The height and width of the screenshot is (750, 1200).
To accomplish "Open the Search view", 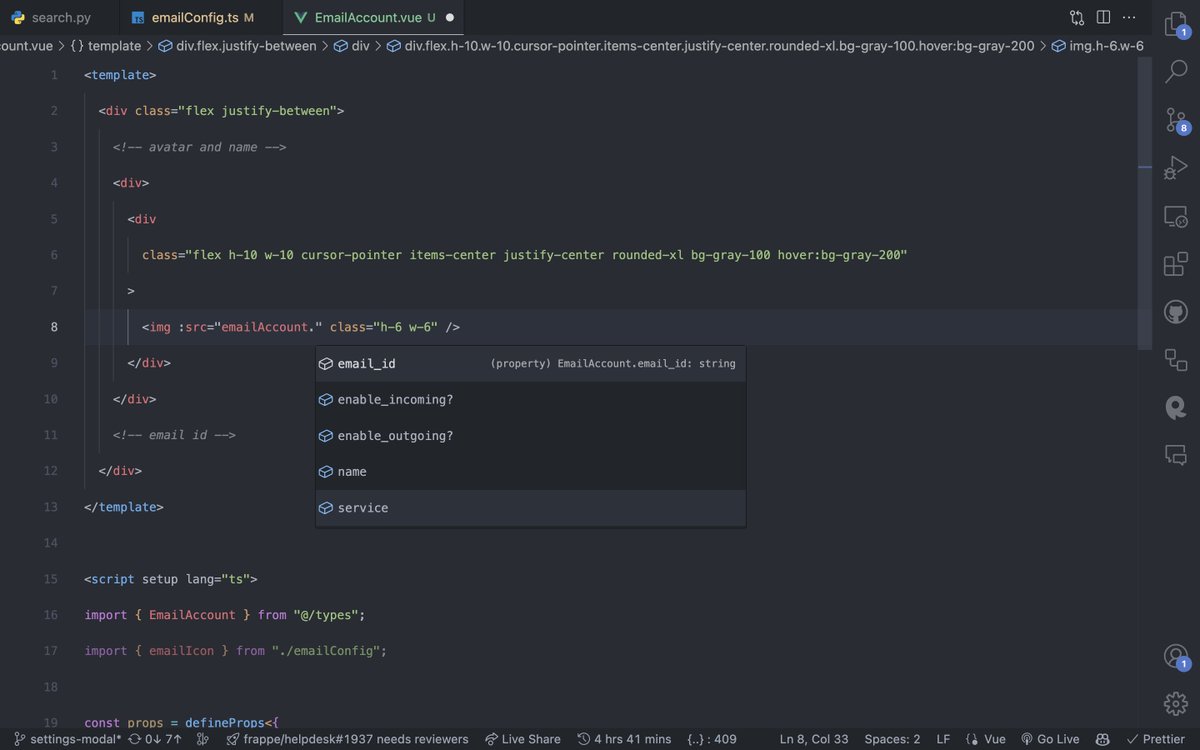I will click(1175, 72).
